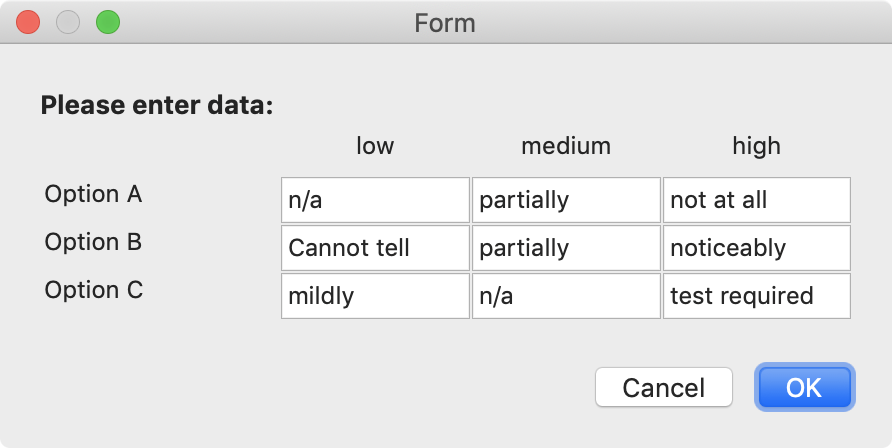This screenshot has width=892, height=448.
Task: Click the 'Option A' row label
Action: tap(93, 194)
